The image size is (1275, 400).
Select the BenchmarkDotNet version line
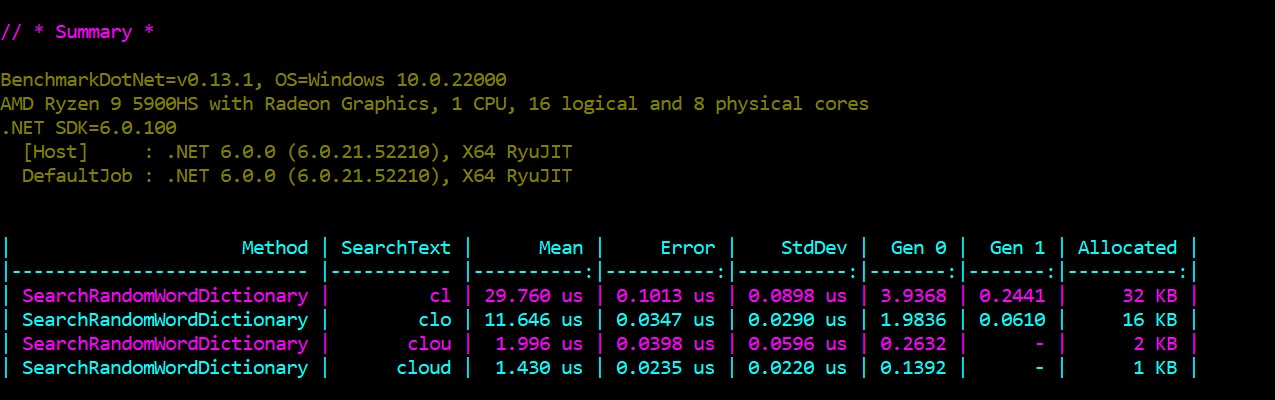[254, 80]
